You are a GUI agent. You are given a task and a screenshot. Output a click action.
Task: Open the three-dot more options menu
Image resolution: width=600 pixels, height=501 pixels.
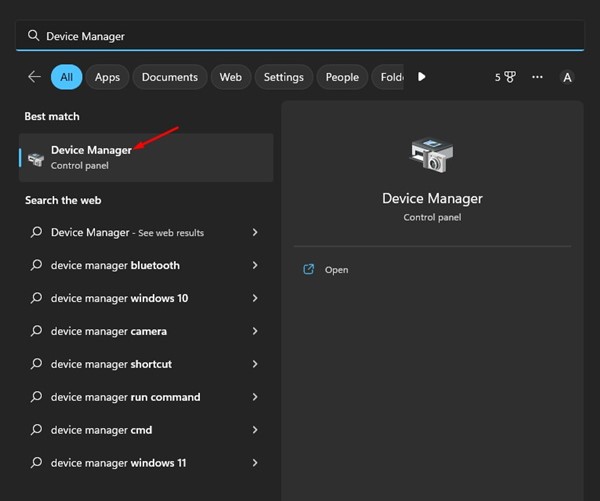pos(538,77)
